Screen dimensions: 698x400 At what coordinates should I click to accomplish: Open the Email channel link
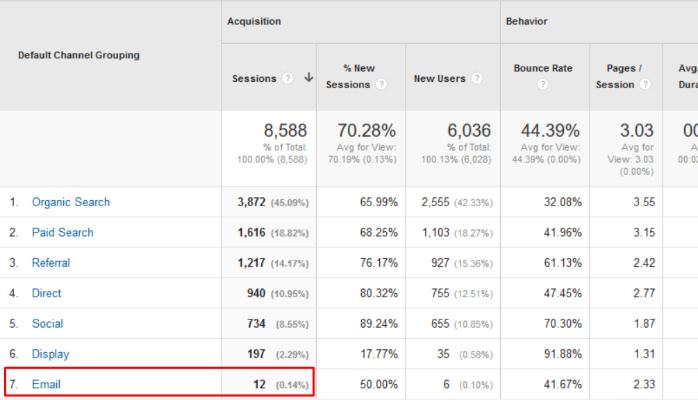[x=46, y=384]
